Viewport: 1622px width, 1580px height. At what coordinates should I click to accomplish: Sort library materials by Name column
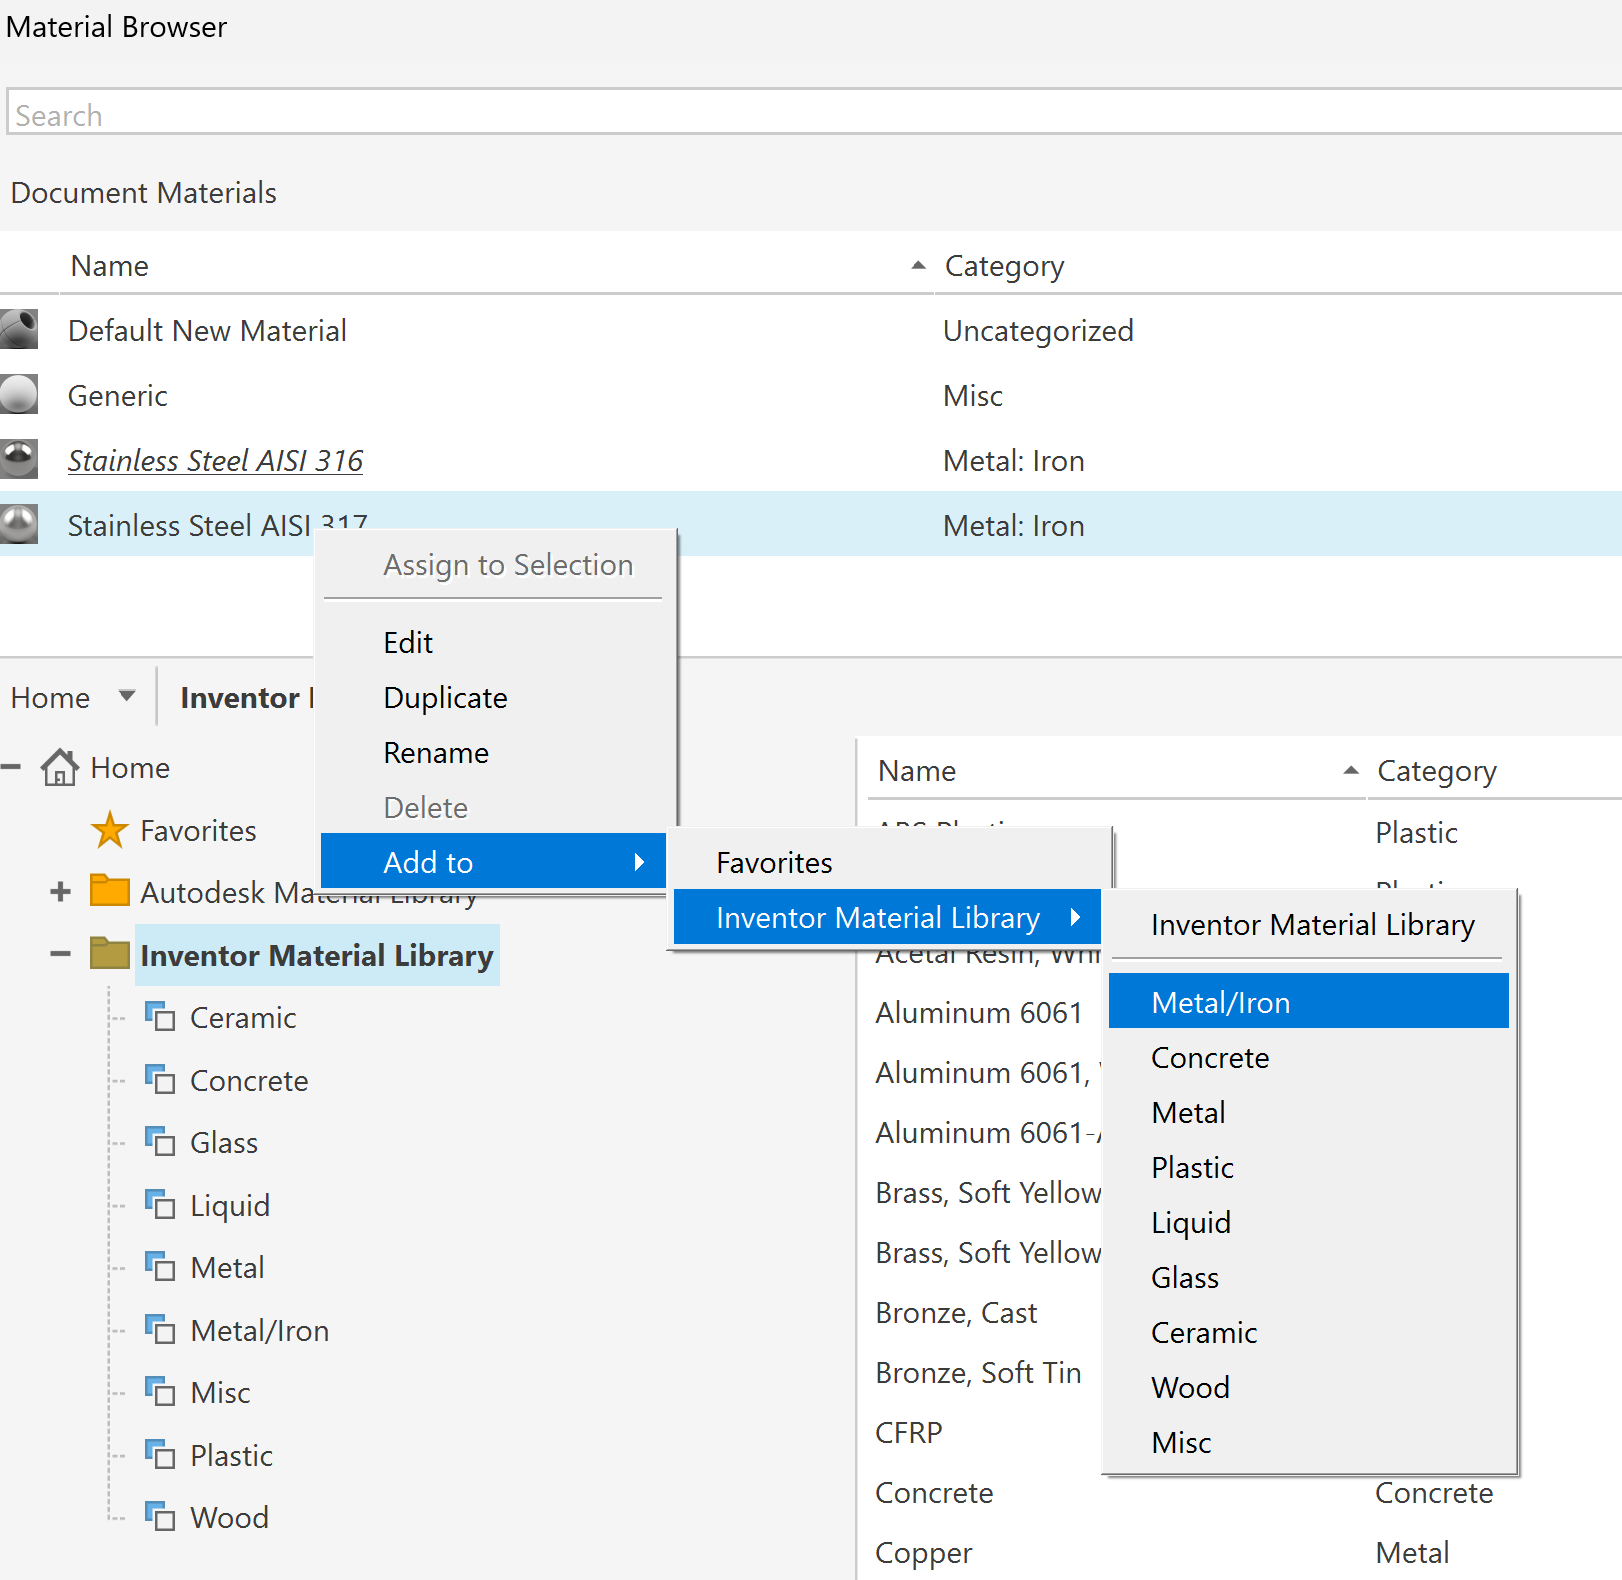click(917, 771)
